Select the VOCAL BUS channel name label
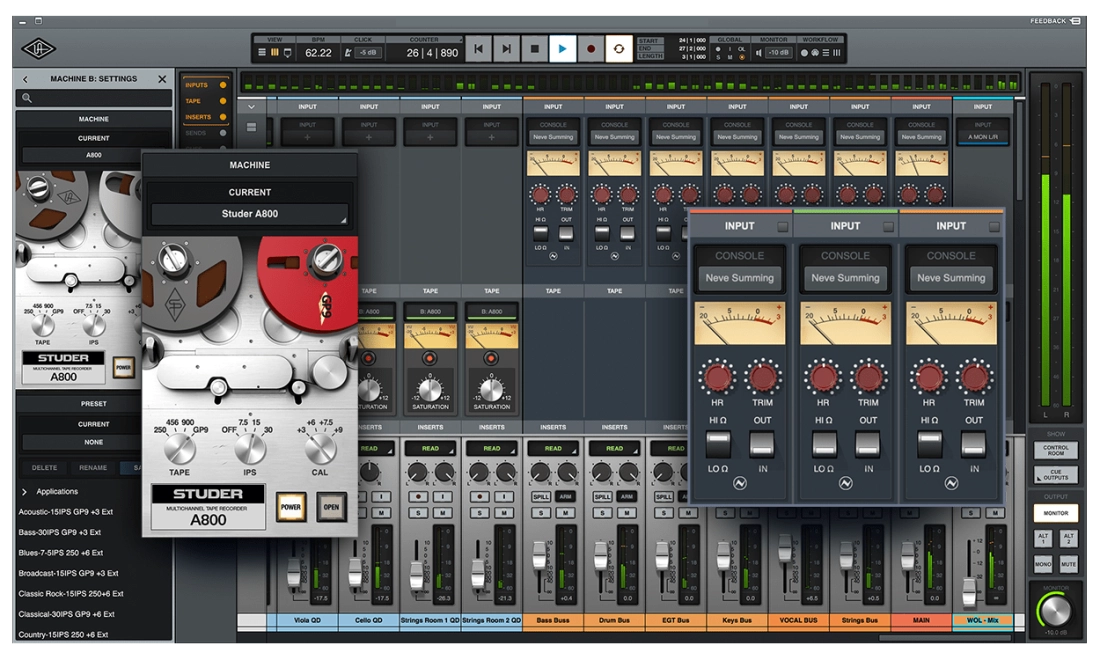 pyautogui.click(x=798, y=621)
